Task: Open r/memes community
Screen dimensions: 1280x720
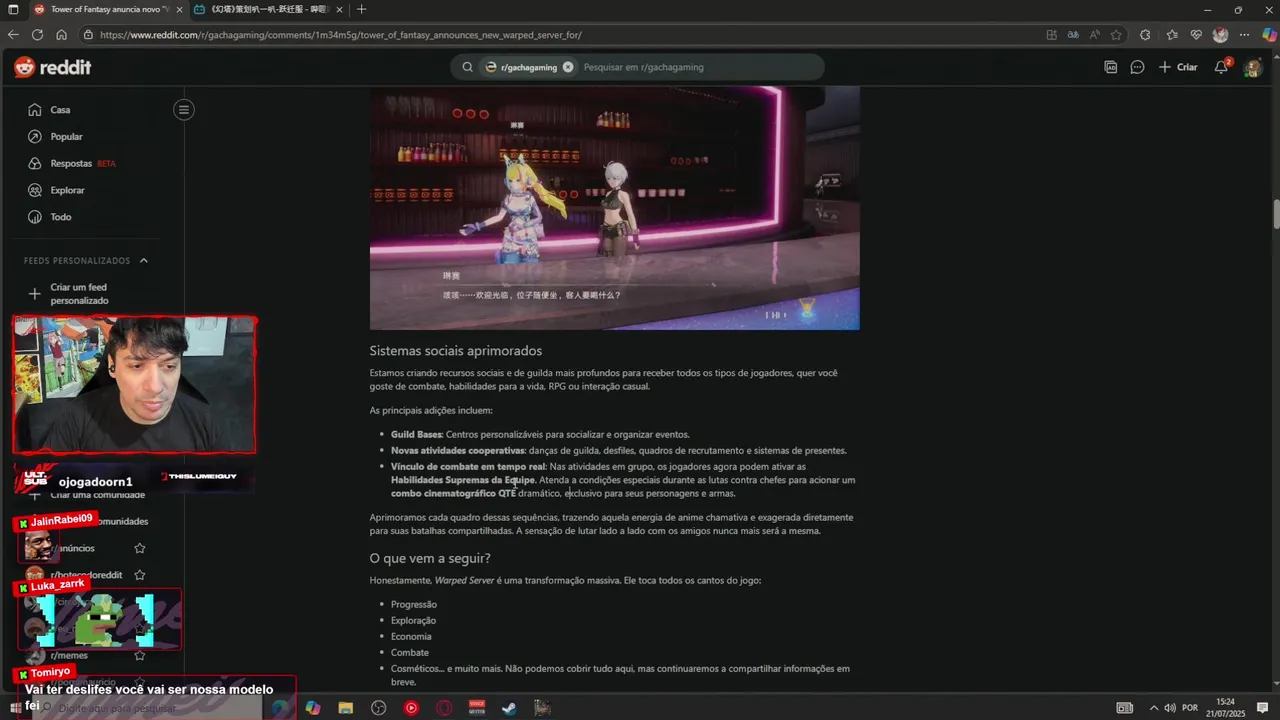Action: click(x=69, y=655)
